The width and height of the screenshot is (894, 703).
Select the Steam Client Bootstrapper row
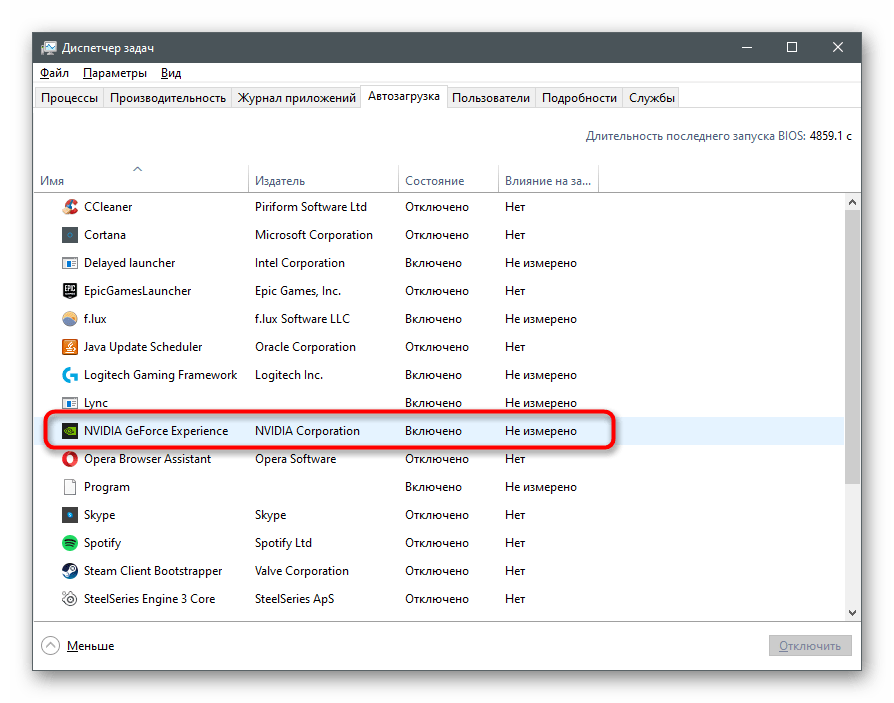[x=439, y=571]
